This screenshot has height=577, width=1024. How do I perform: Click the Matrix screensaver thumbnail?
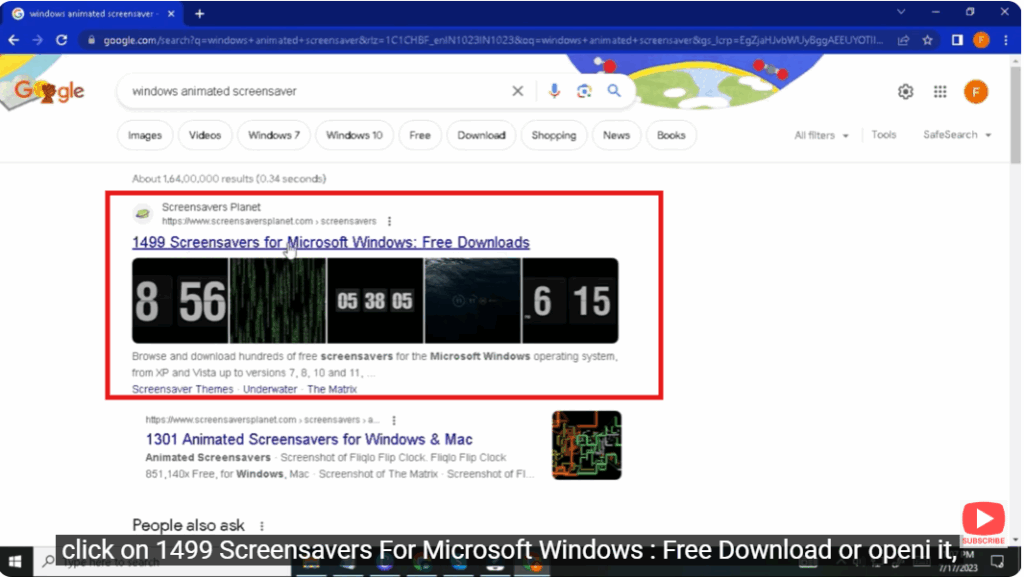[x=280, y=300]
